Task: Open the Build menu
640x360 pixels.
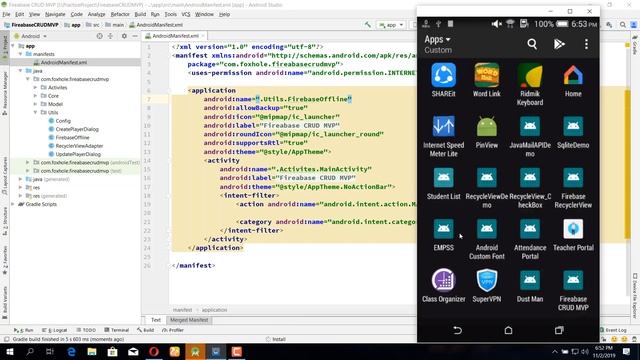Action: click(140, 14)
